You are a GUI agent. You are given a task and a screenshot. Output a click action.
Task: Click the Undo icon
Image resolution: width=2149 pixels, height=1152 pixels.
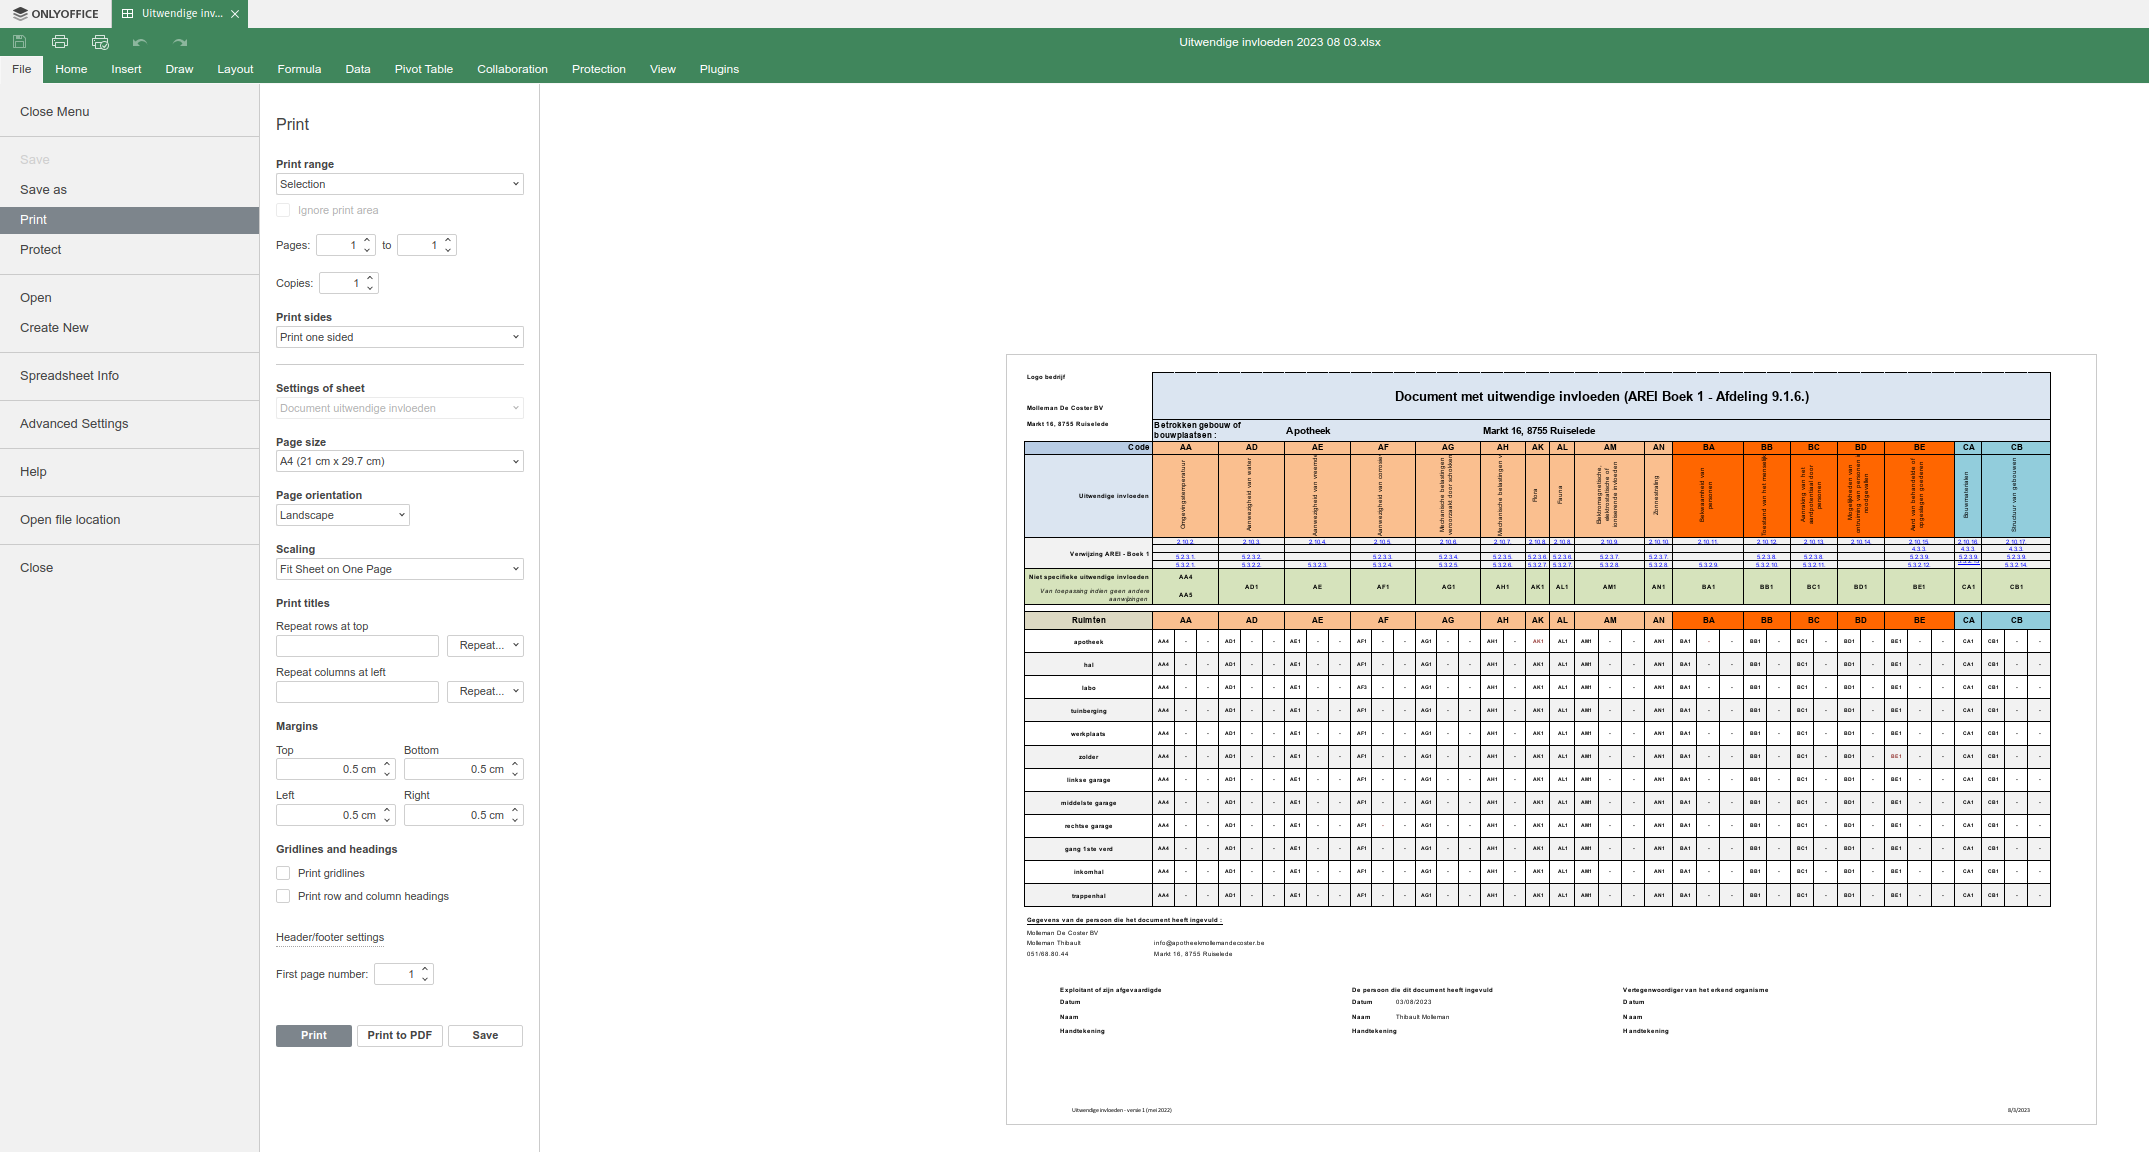click(140, 42)
